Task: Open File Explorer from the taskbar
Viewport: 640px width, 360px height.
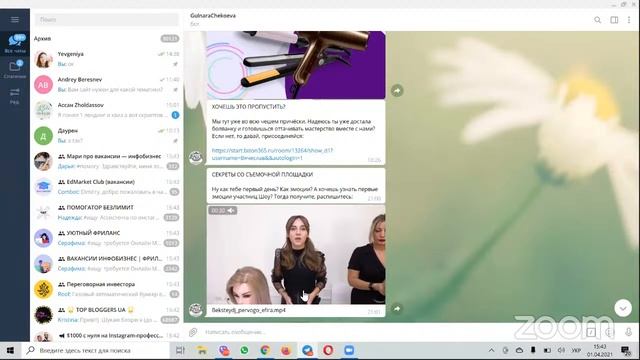Action: tap(202, 351)
